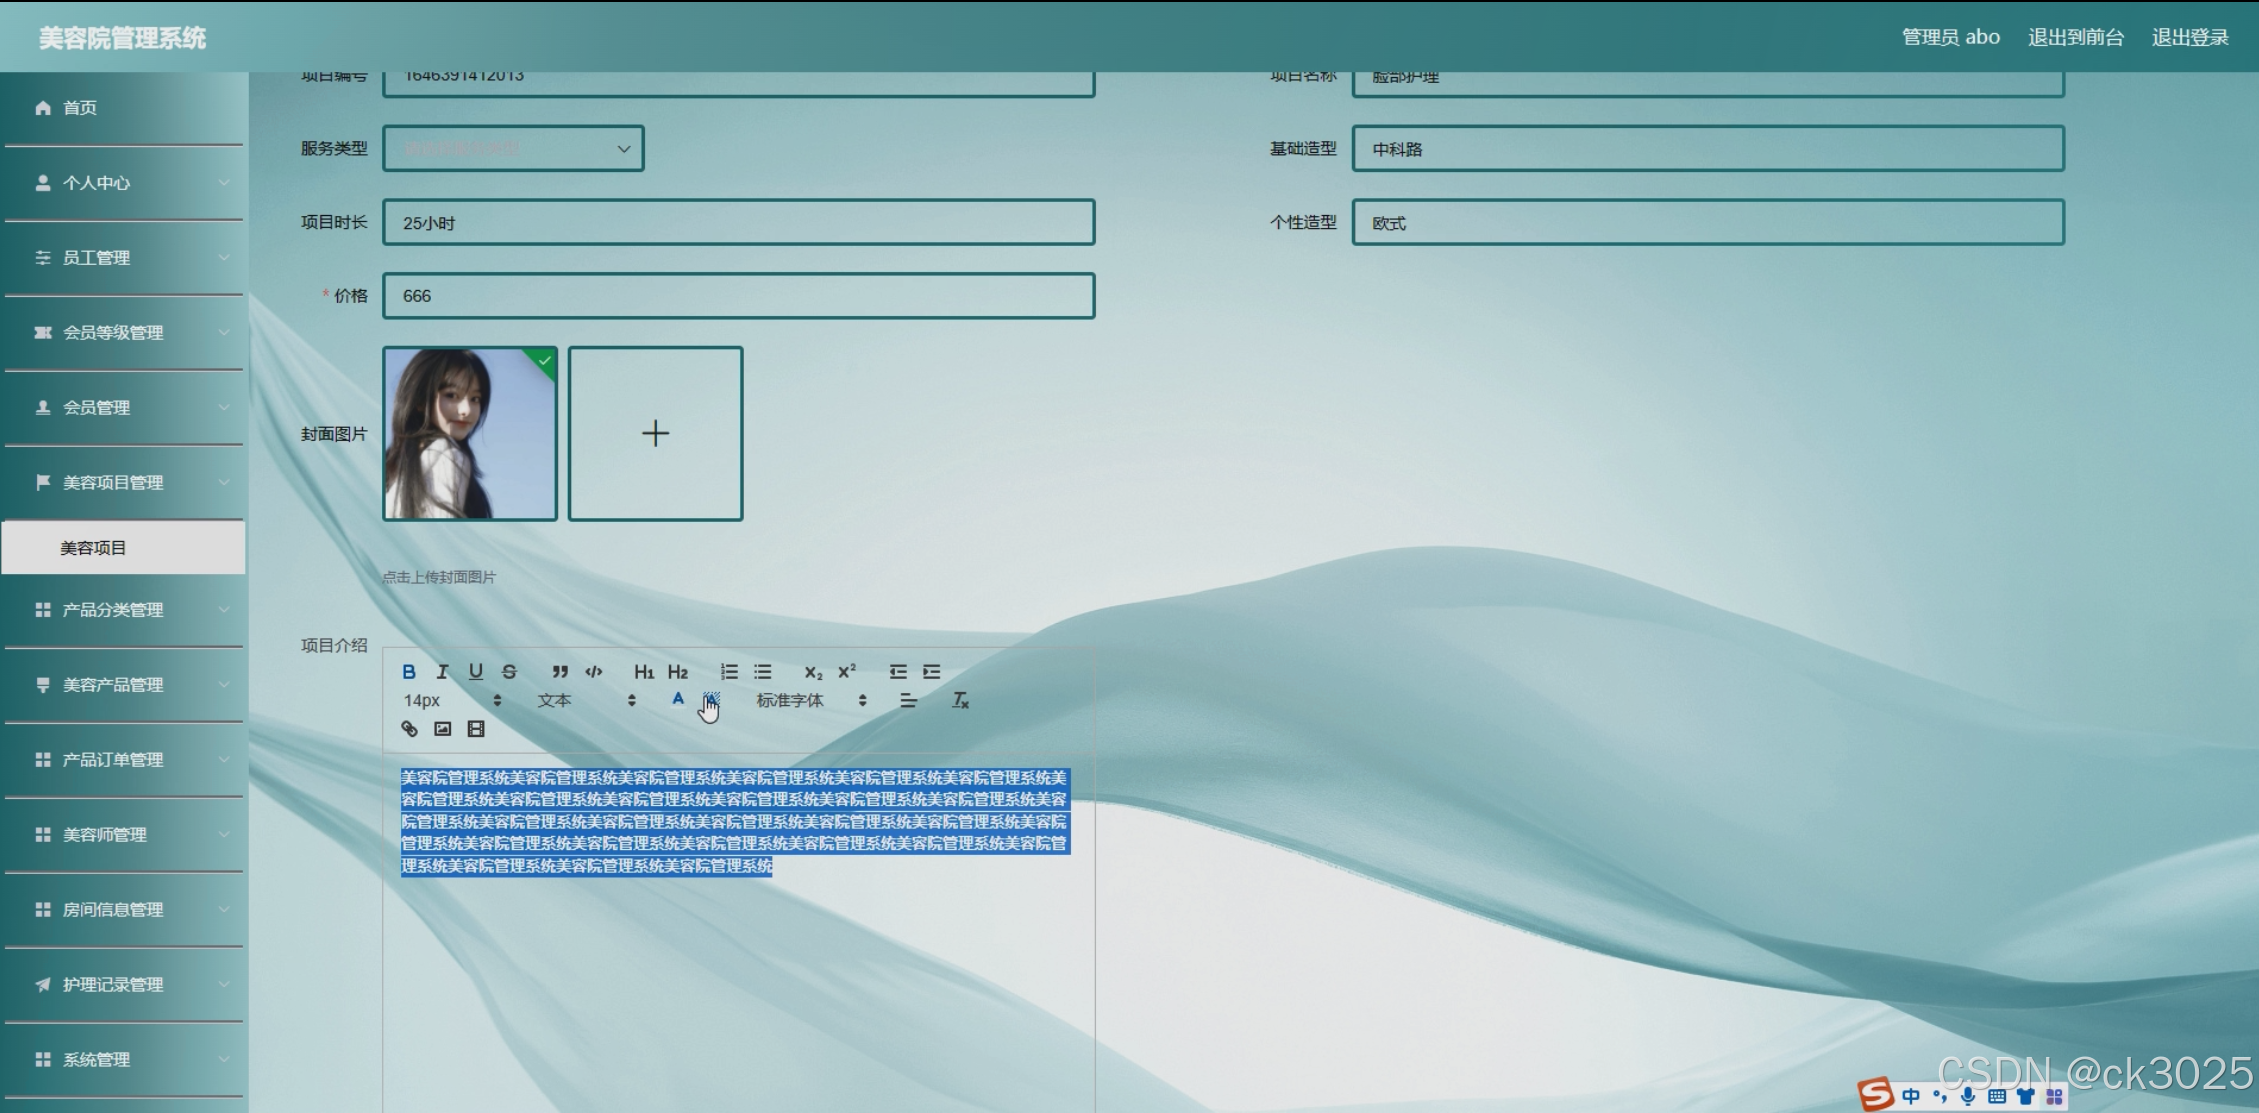The width and height of the screenshot is (2259, 1113).
Task: Clear formatting with the Tx icon
Action: click(x=960, y=701)
